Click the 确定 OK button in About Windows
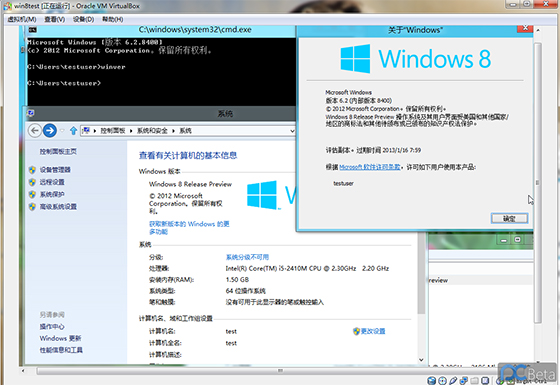Image resolution: width=560 pixels, height=385 pixels. pos(509,218)
